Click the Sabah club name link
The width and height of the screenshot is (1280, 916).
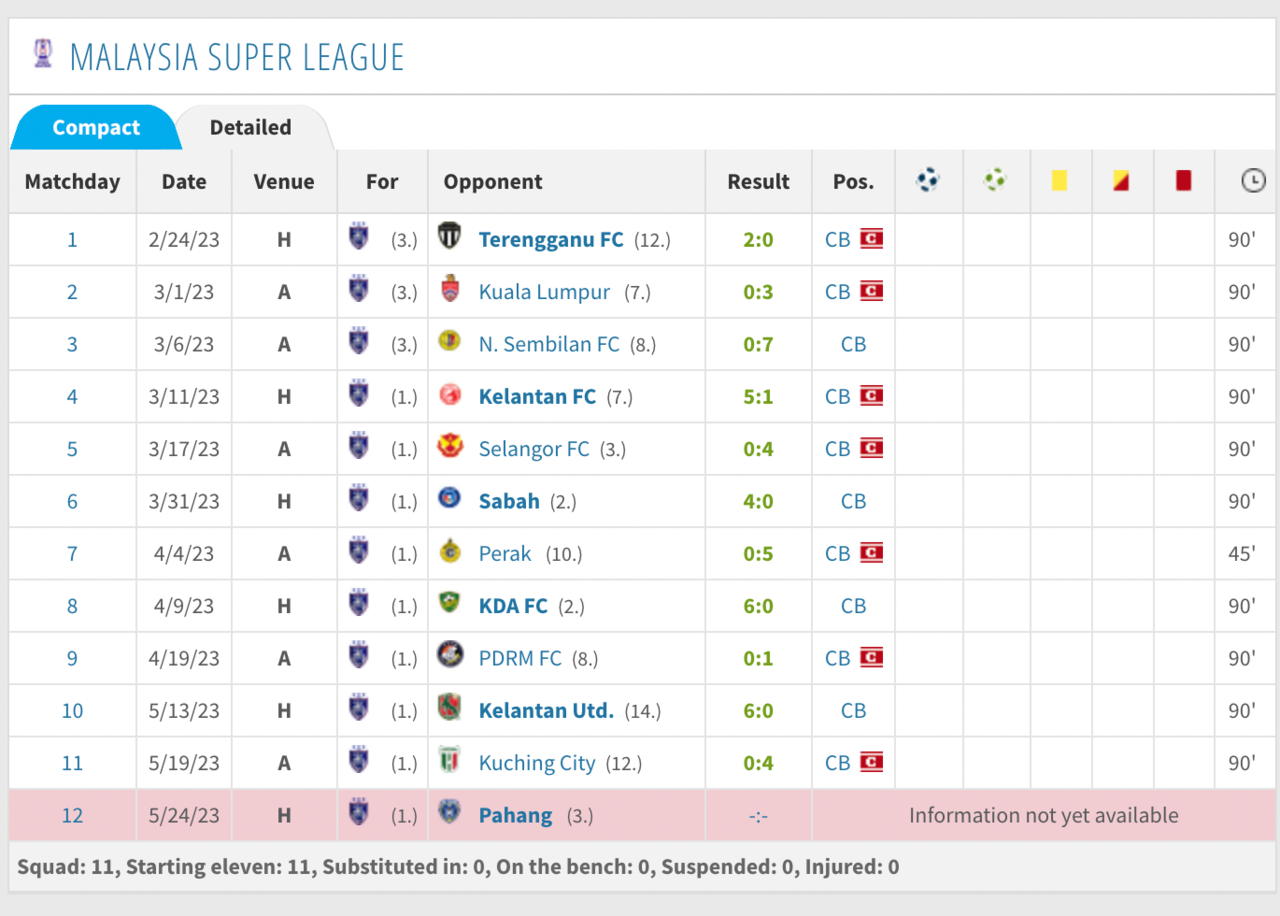click(509, 501)
